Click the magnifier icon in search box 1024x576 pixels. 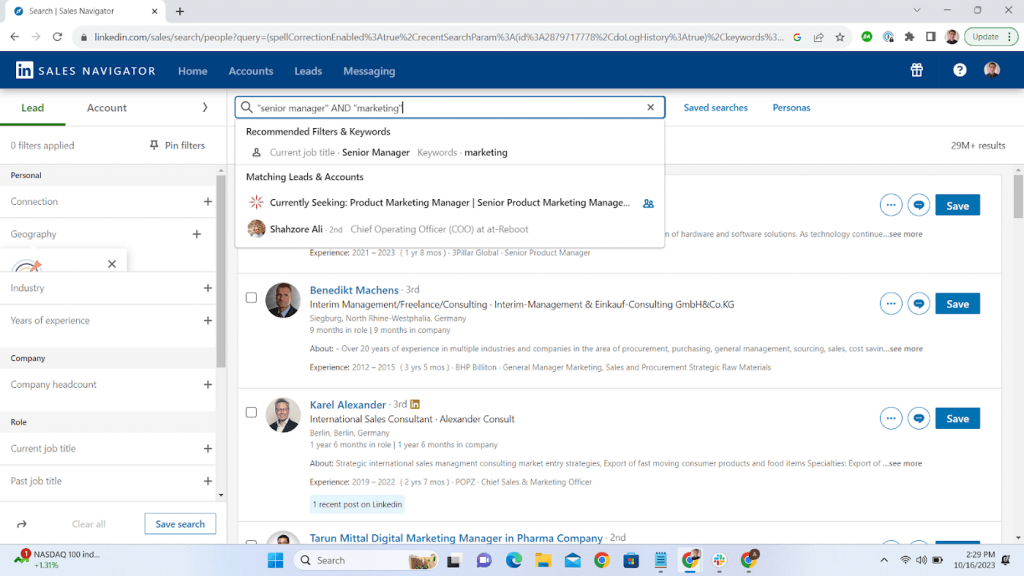coord(246,107)
